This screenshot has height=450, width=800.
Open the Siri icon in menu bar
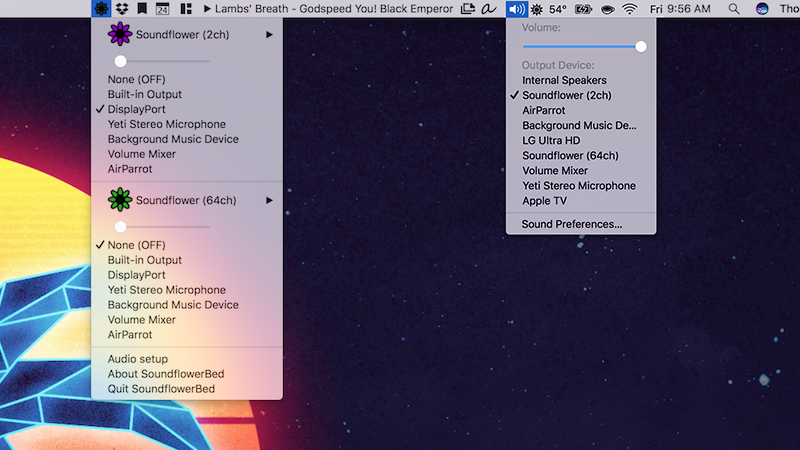point(762,9)
